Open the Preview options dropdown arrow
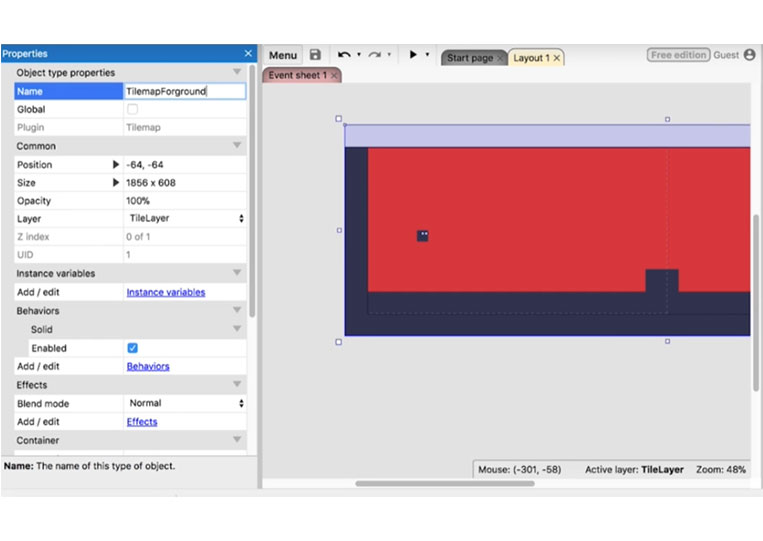Screen dimensions: 763x541 427,54
